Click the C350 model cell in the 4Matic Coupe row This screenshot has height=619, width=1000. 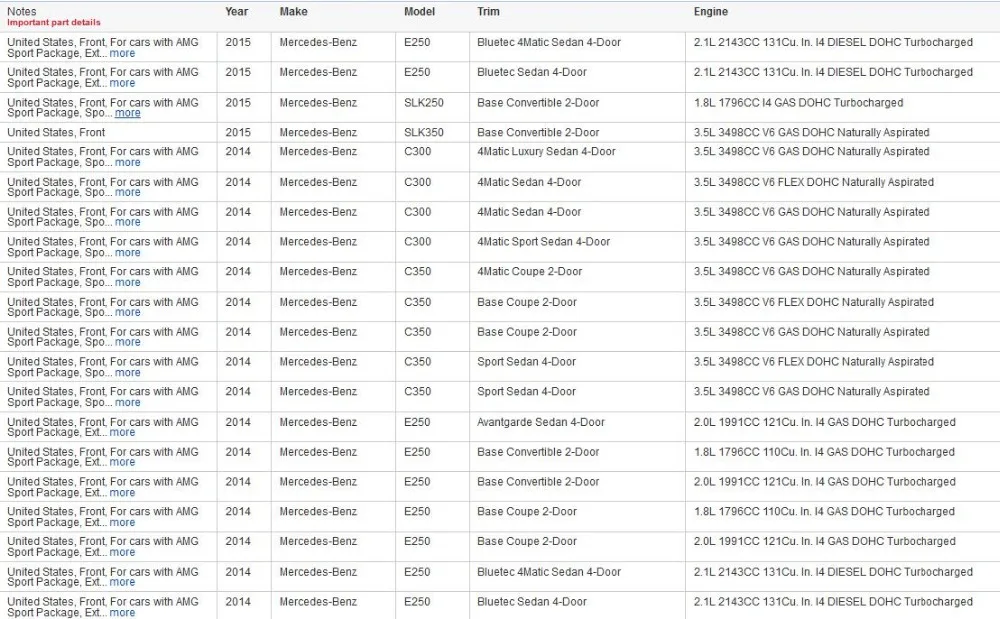(418, 272)
